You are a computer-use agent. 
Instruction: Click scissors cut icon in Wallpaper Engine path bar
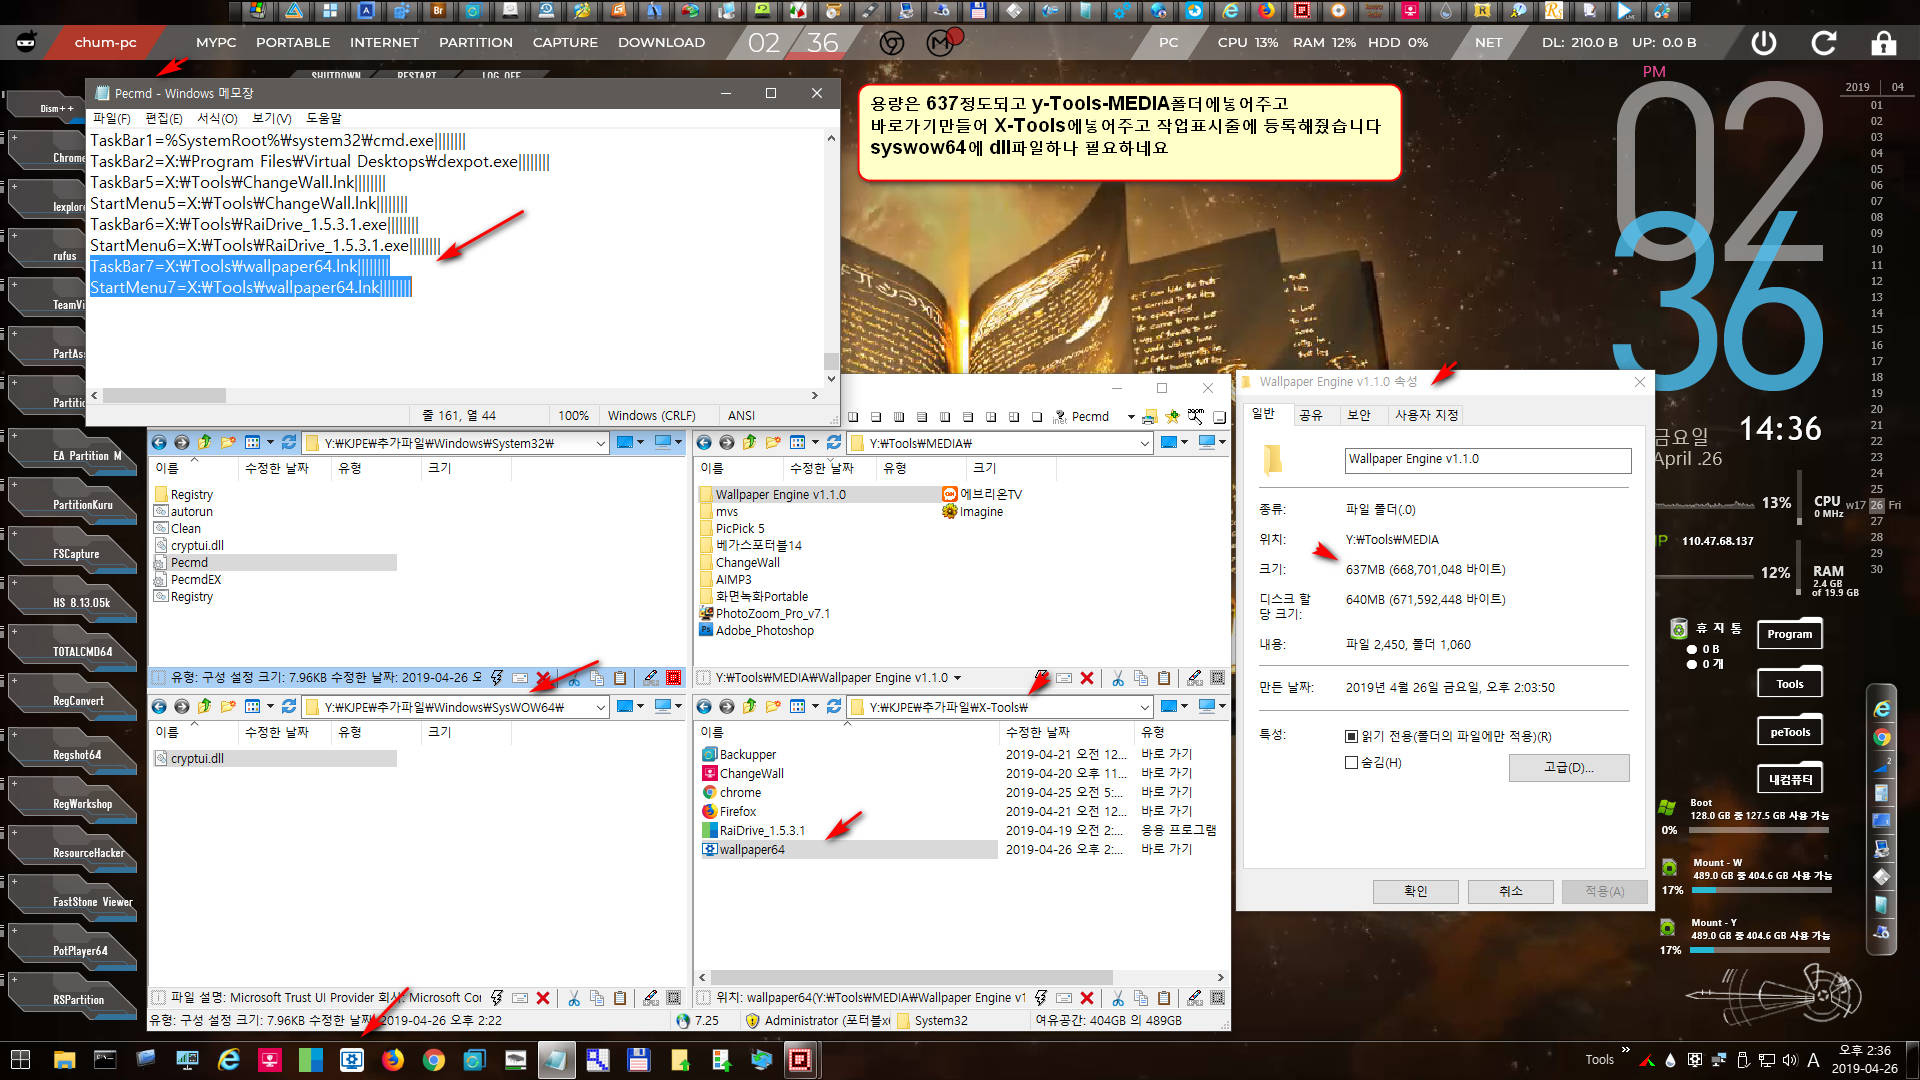coord(1118,678)
